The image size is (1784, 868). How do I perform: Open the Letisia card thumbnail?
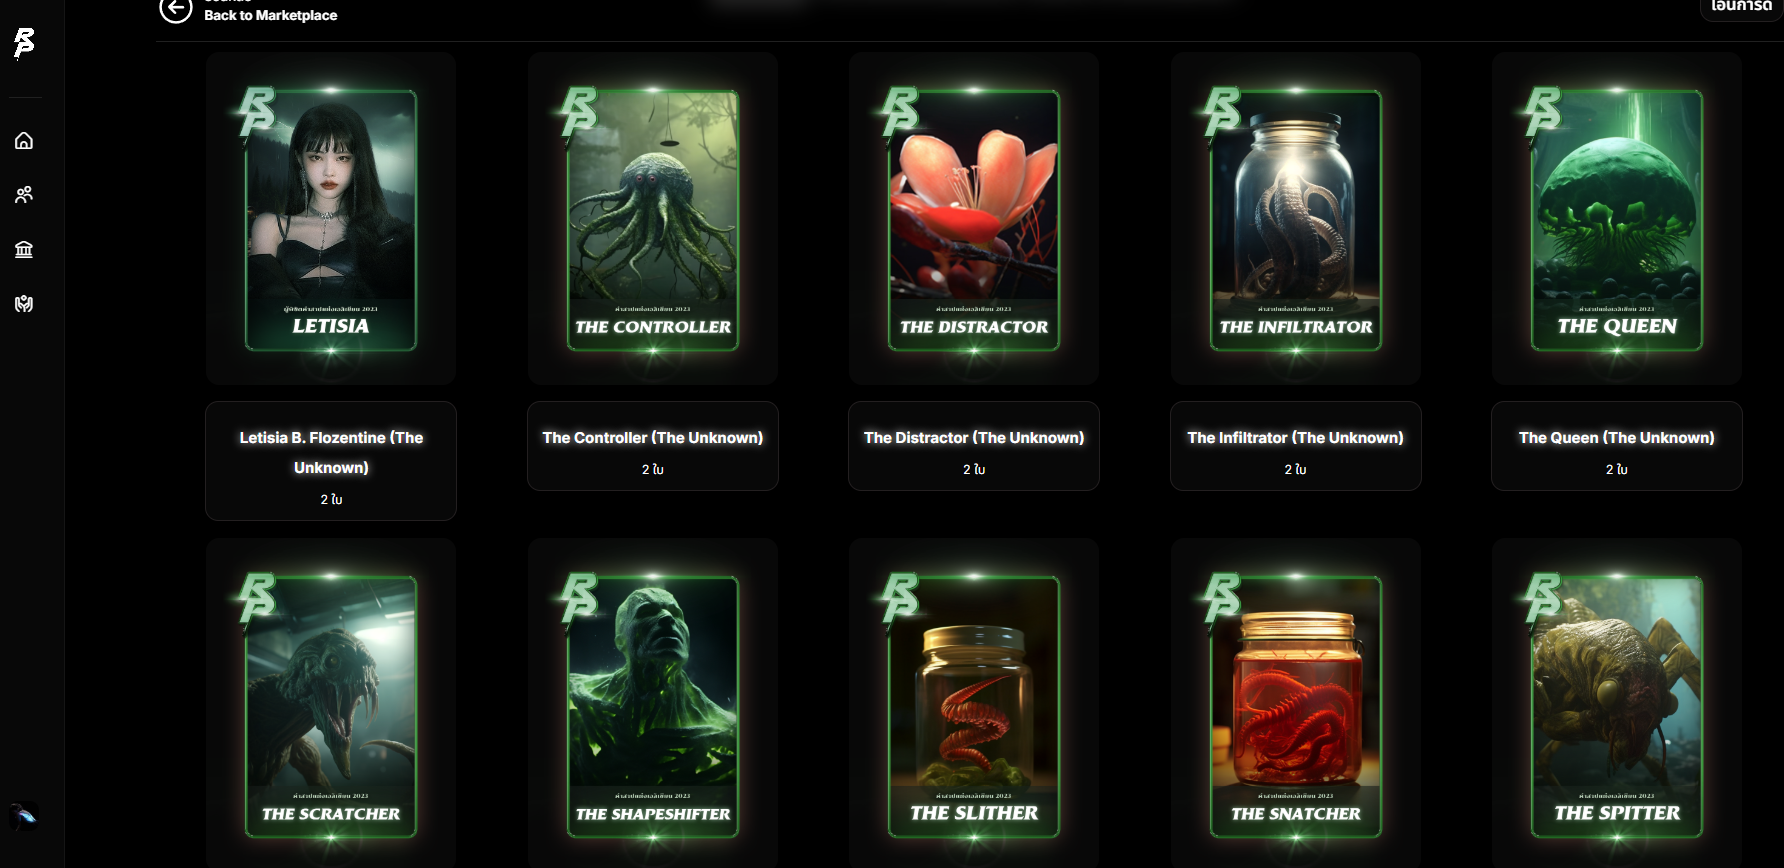point(331,219)
